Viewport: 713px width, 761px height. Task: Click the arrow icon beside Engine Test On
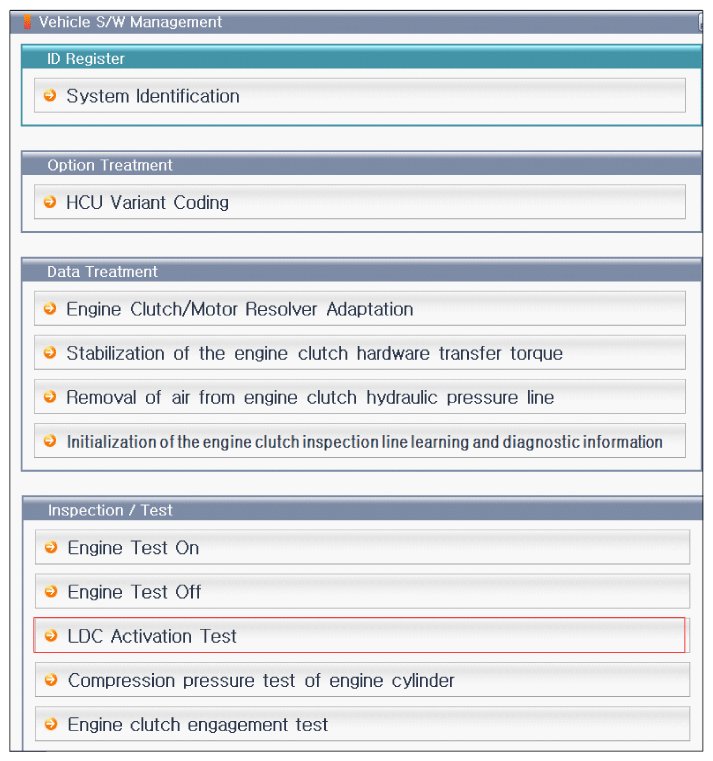pyautogui.click(x=51, y=547)
